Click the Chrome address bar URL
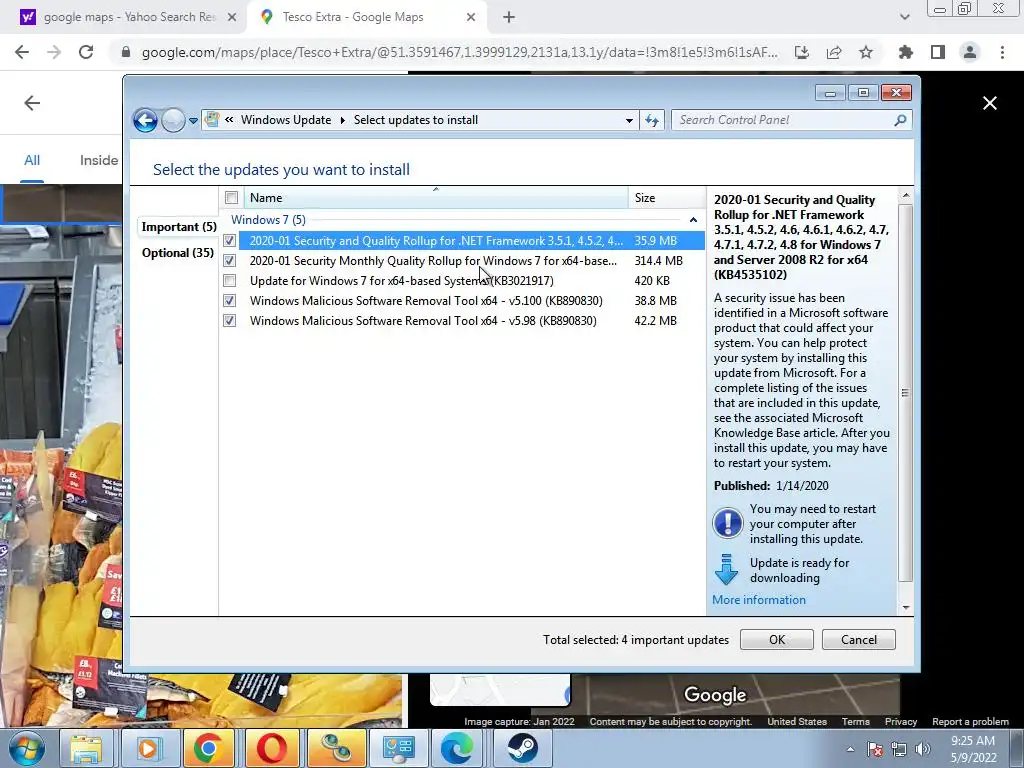This screenshot has height=768, width=1024. (460, 52)
